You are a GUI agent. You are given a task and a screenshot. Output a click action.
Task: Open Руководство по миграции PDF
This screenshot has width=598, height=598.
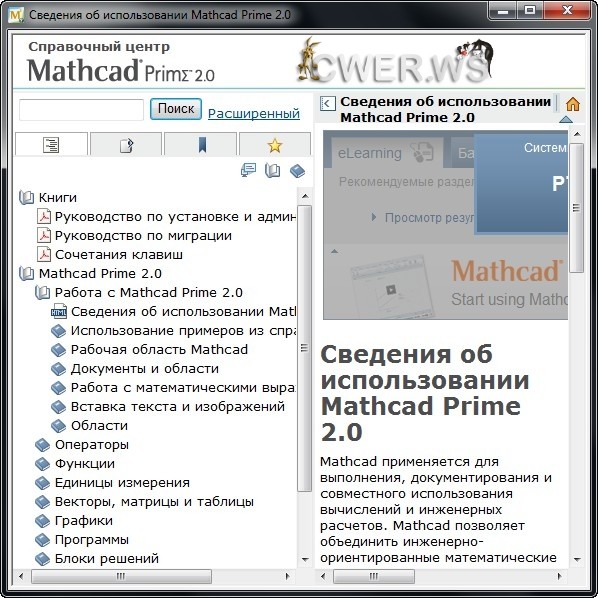(x=143, y=236)
